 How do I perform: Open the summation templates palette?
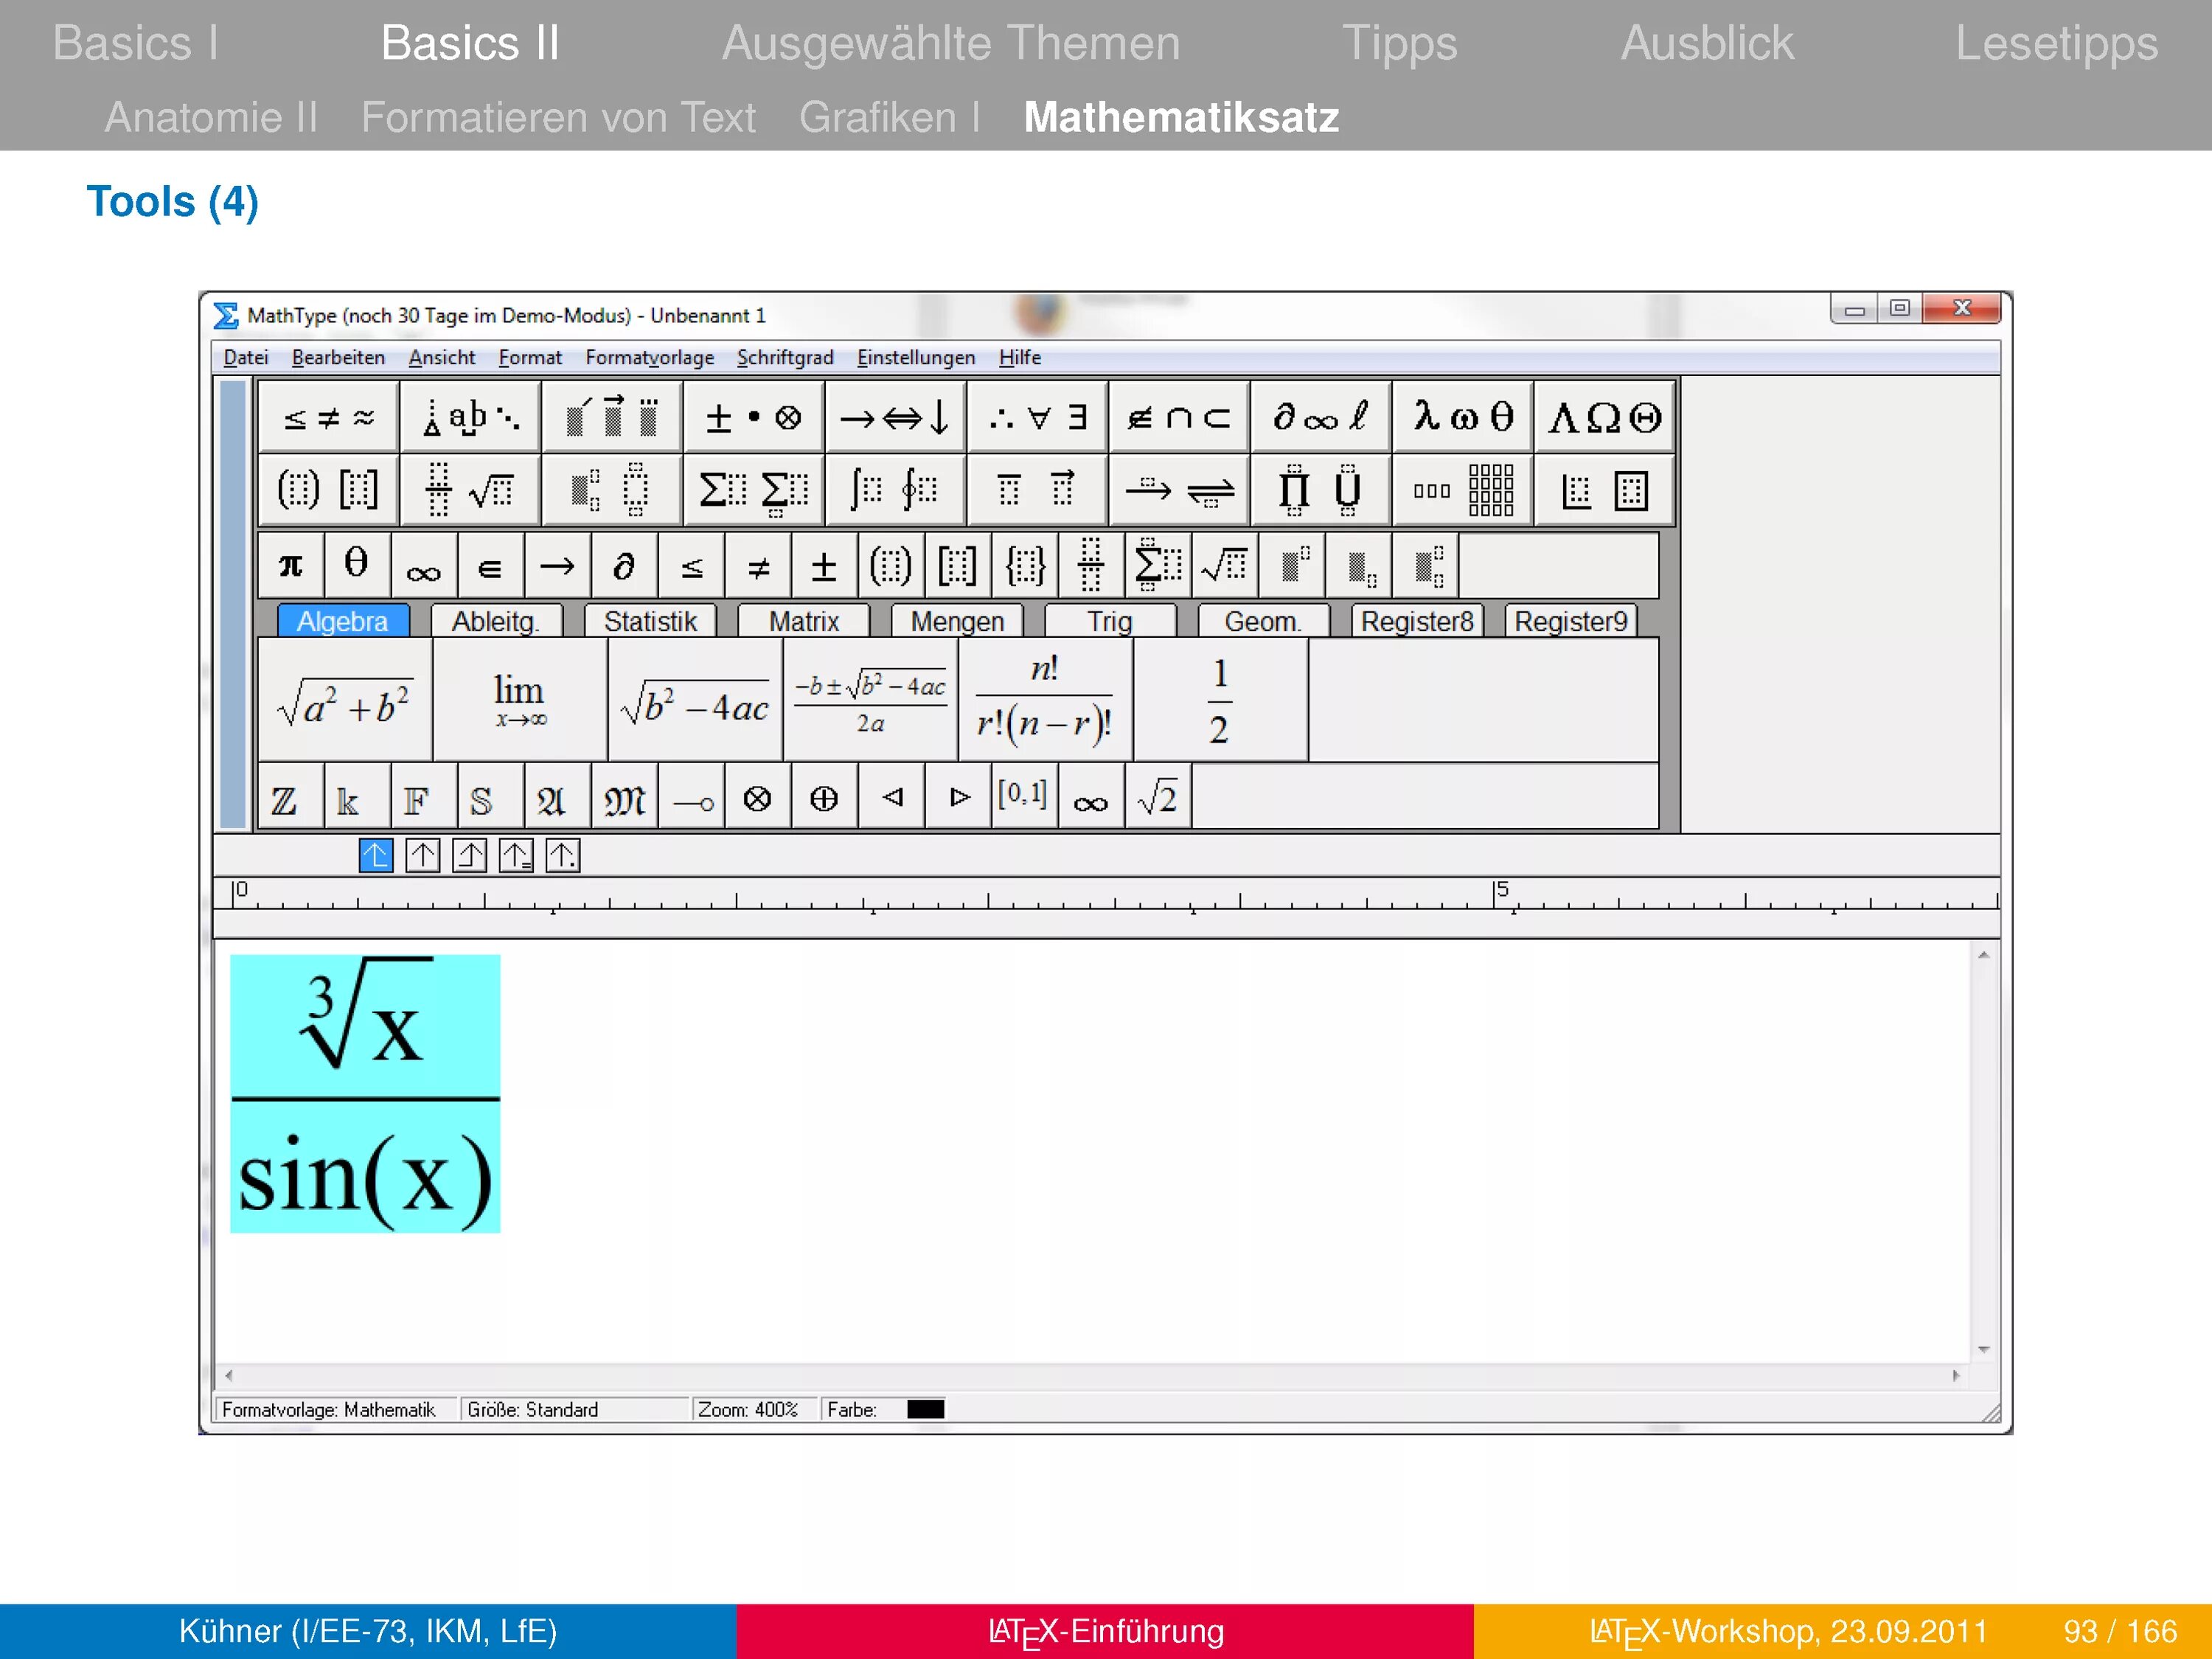[x=753, y=490]
